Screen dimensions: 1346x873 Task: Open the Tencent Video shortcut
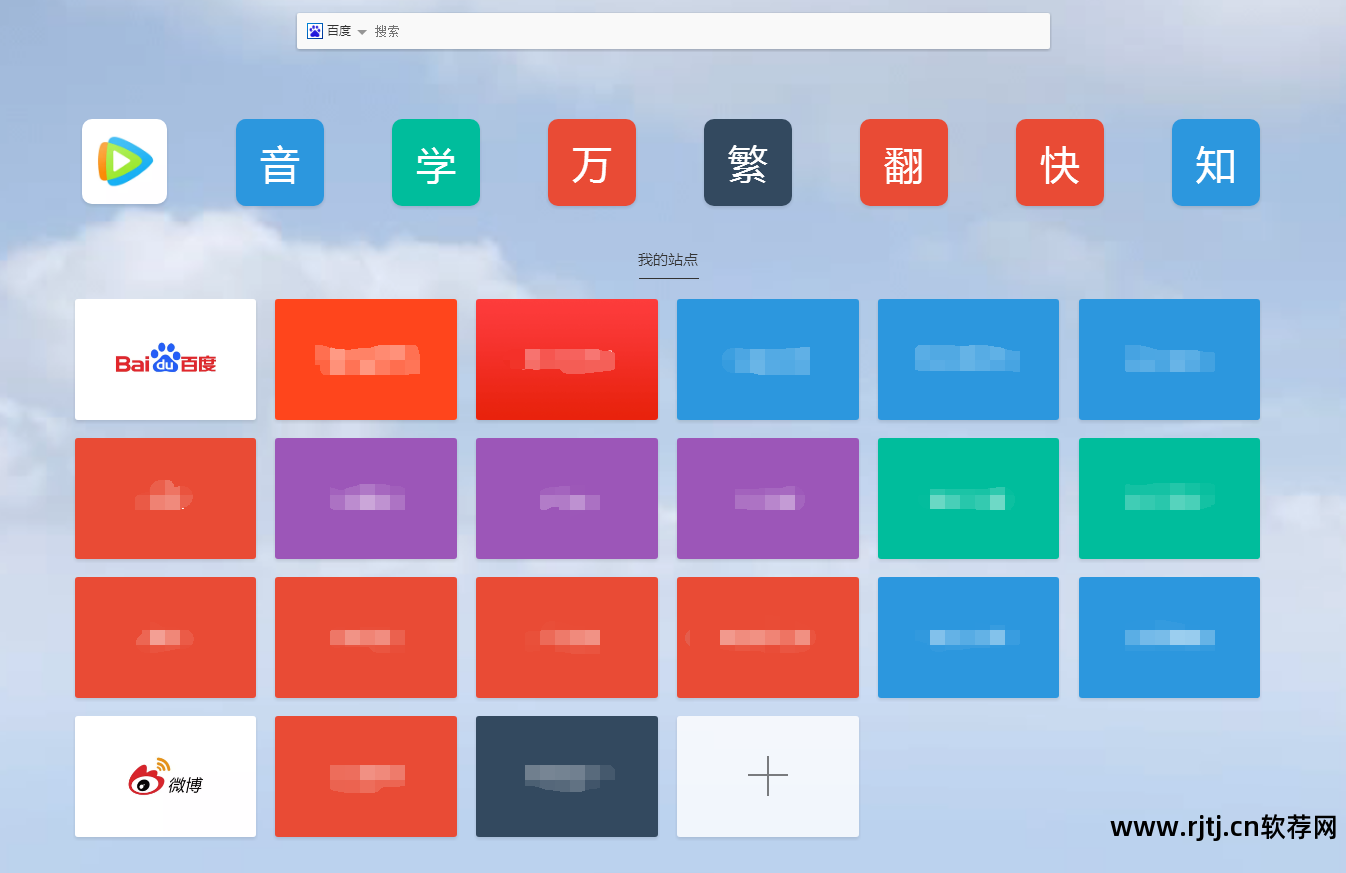pos(124,162)
